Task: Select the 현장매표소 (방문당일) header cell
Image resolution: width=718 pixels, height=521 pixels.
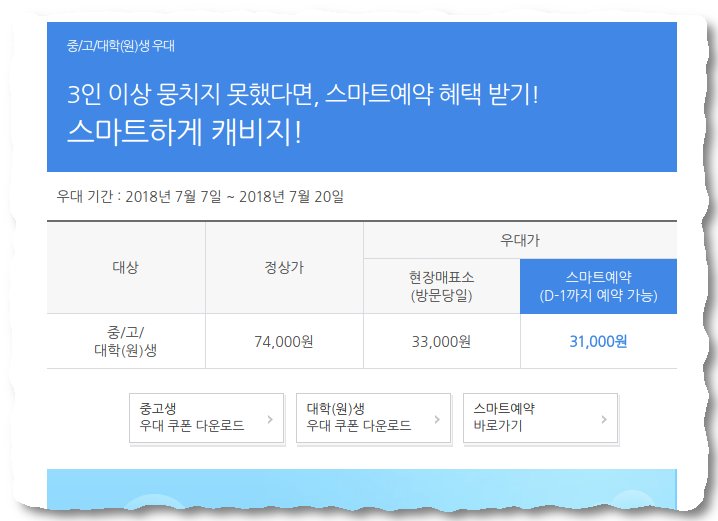Action: (x=441, y=286)
